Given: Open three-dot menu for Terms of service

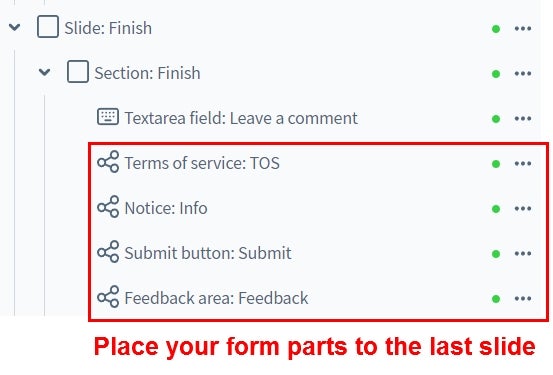Looking at the screenshot, I should tap(523, 163).
